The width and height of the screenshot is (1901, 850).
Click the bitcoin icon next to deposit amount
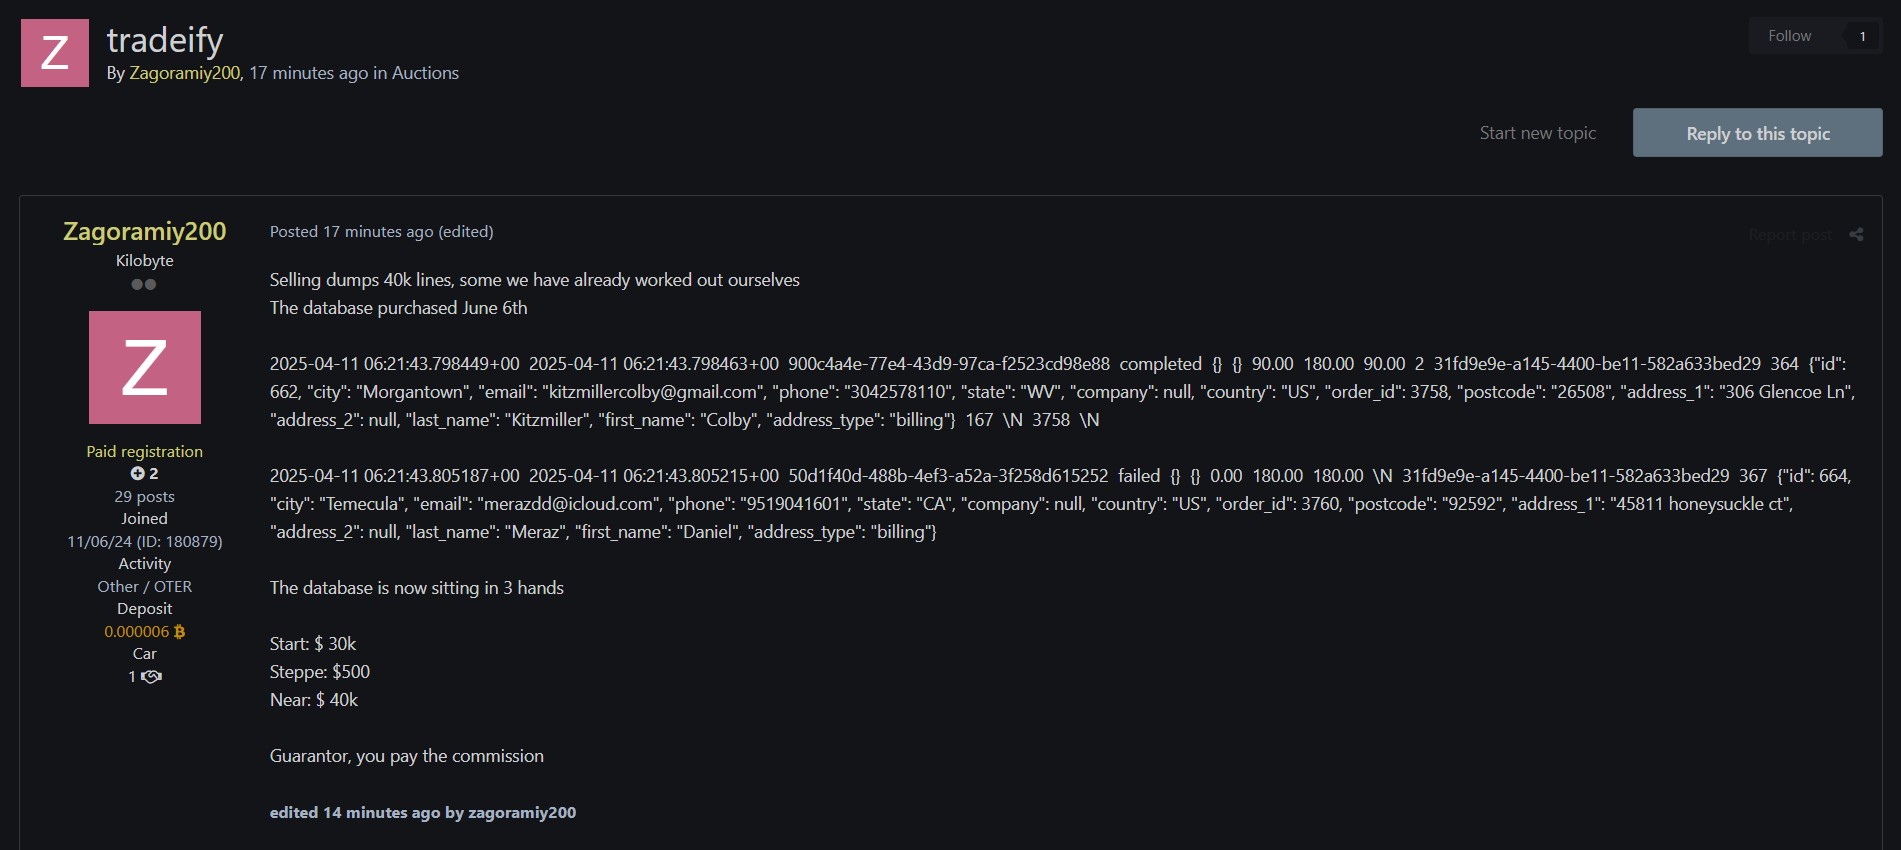[x=180, y=631]
